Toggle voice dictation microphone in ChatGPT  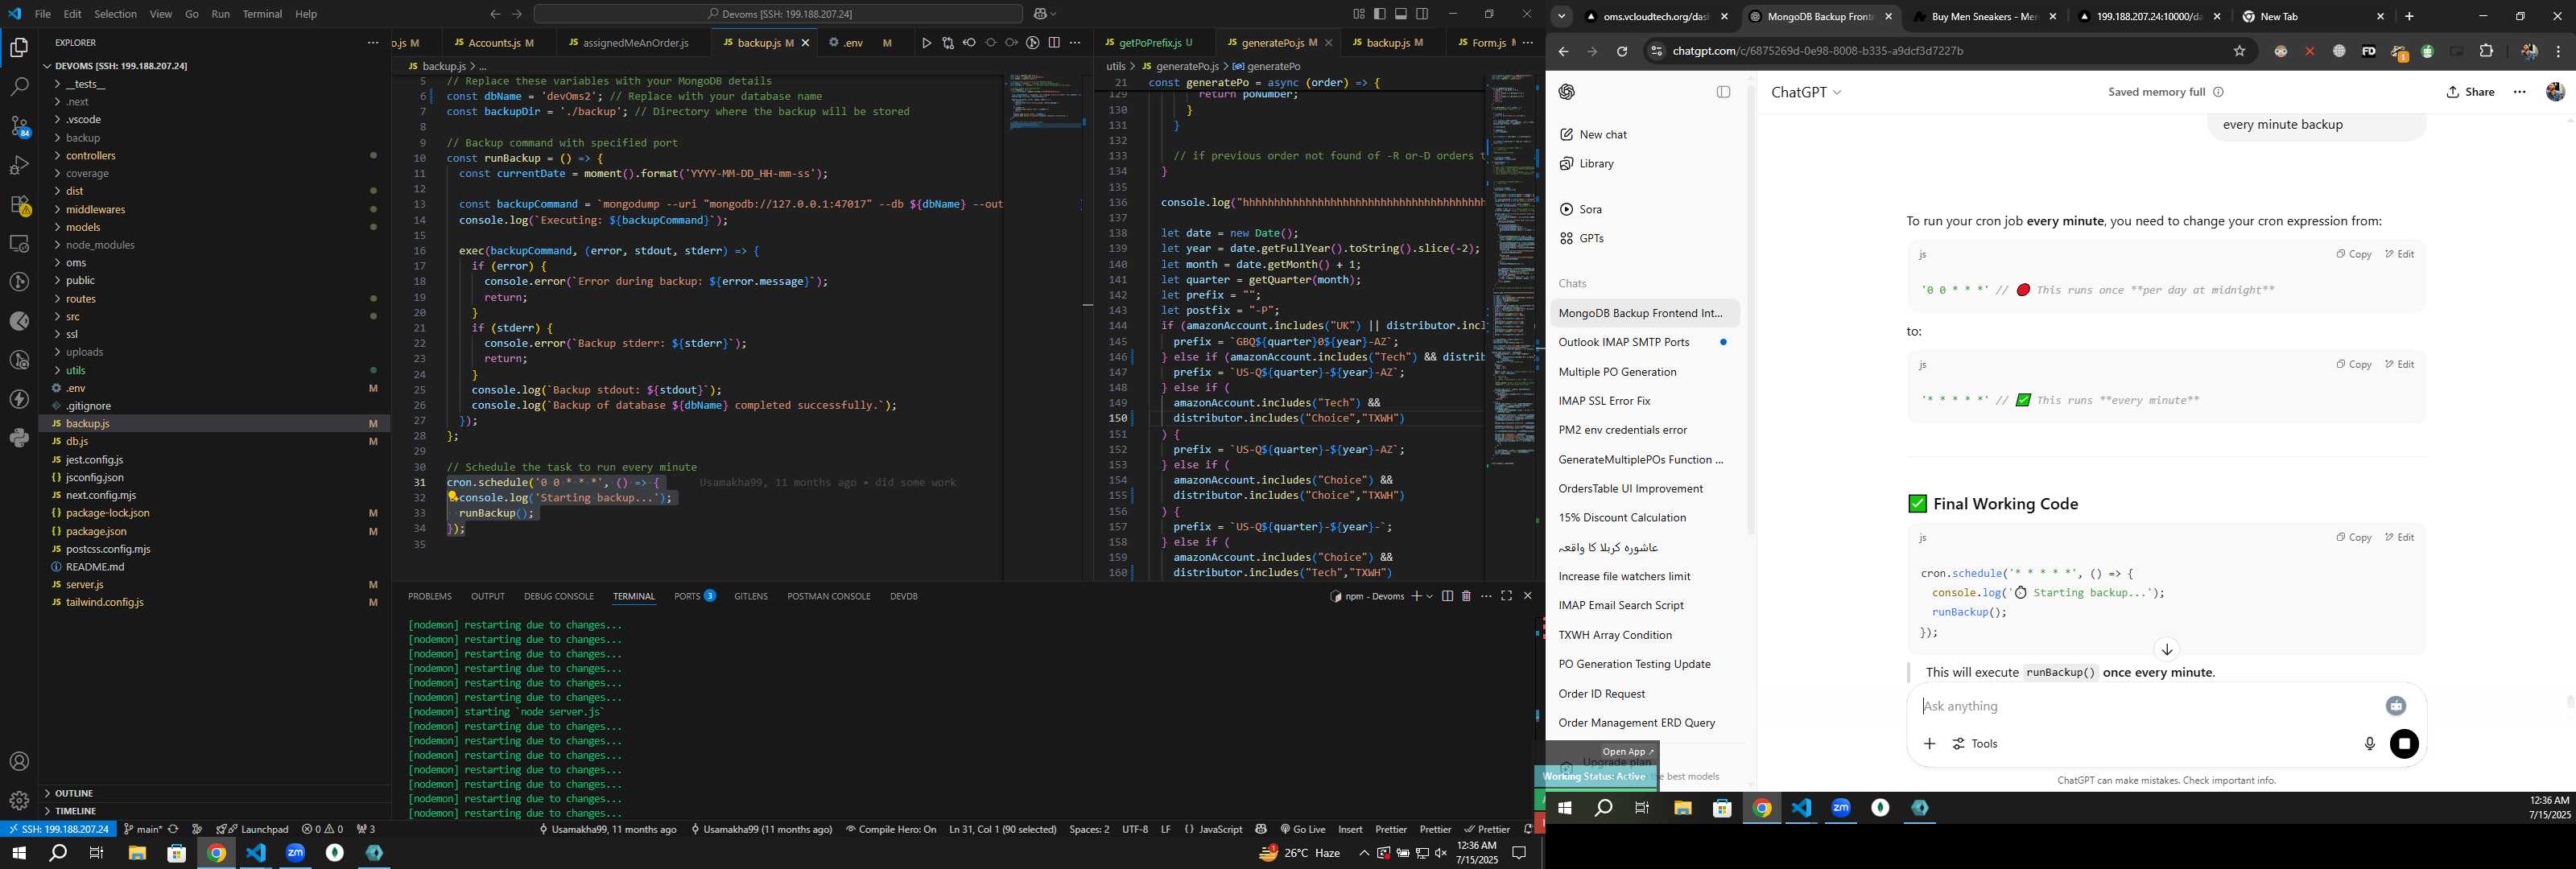tap(2369, 744)
